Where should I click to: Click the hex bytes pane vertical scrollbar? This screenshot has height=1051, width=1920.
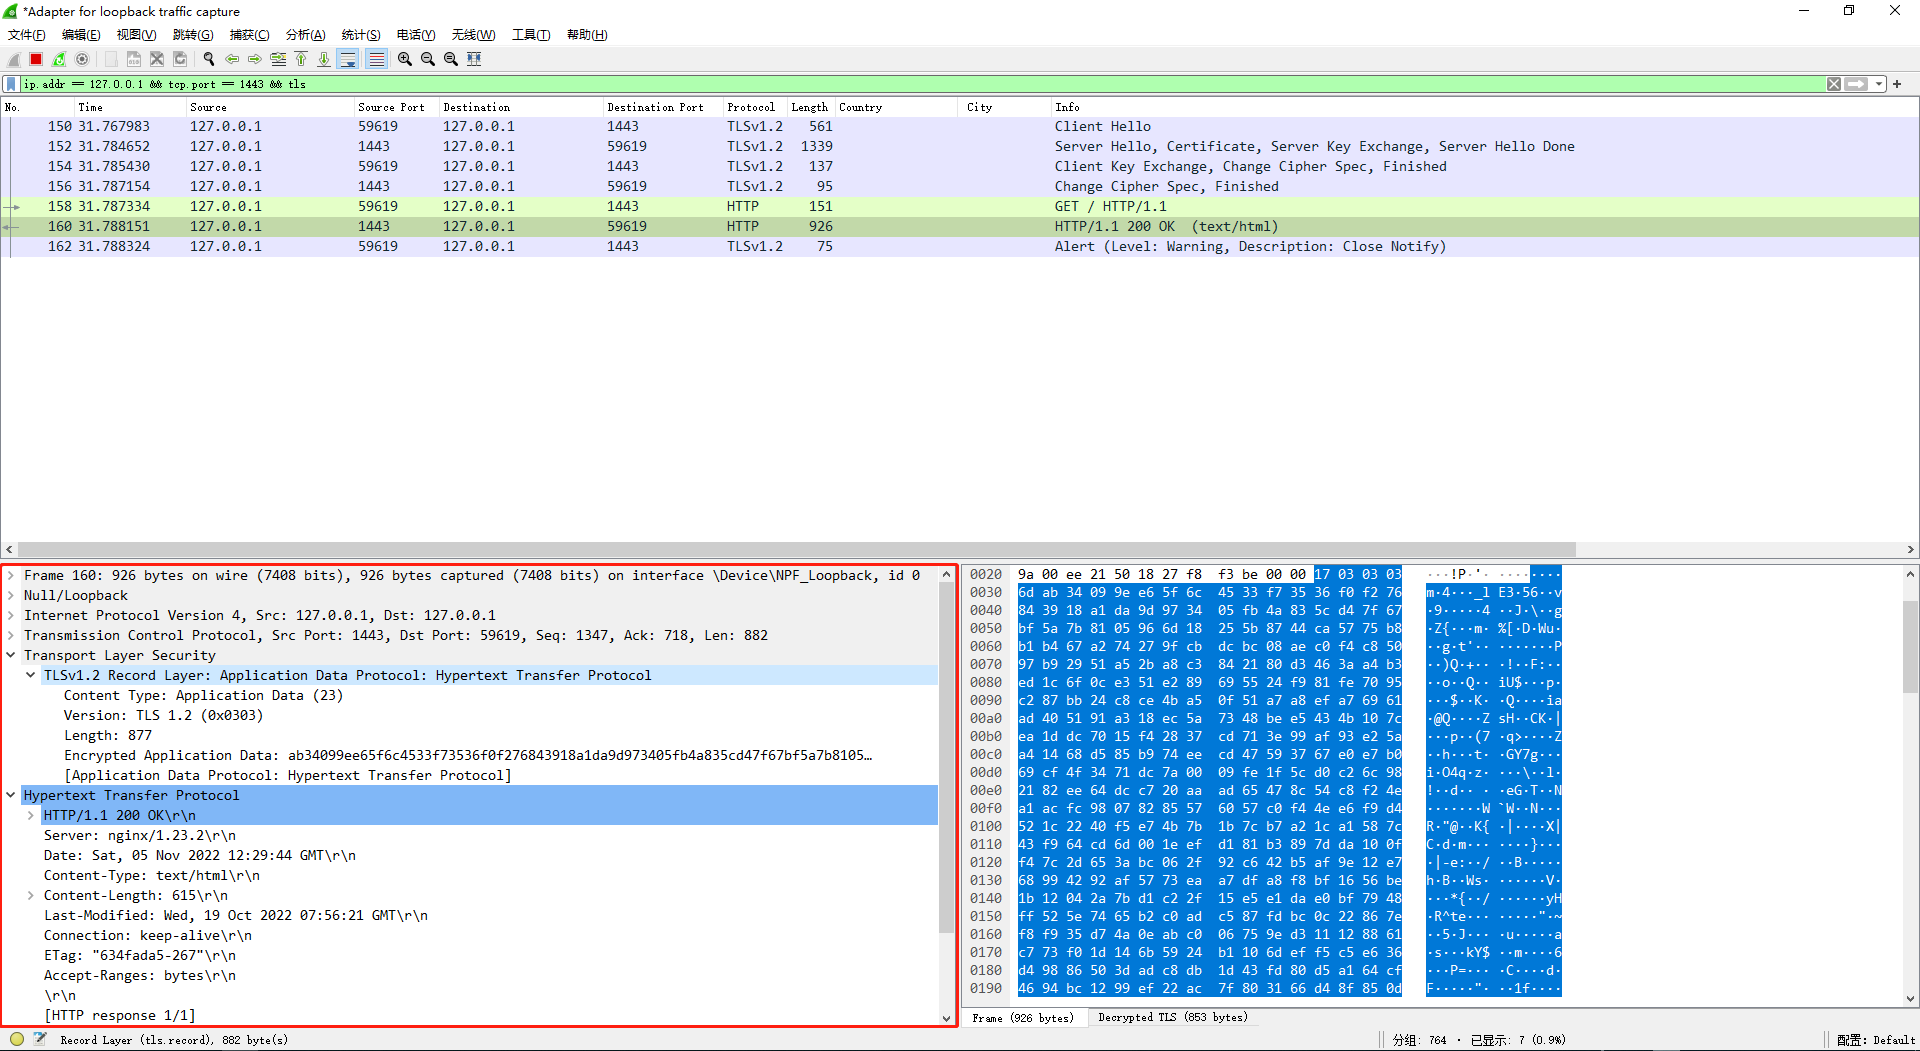click(1910, 648)
